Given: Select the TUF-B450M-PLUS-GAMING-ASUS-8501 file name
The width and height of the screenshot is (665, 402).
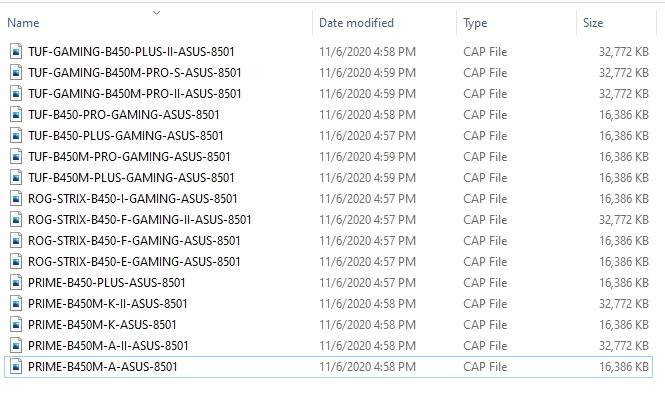Looking at the screenshot, I should tap(130, 177).
